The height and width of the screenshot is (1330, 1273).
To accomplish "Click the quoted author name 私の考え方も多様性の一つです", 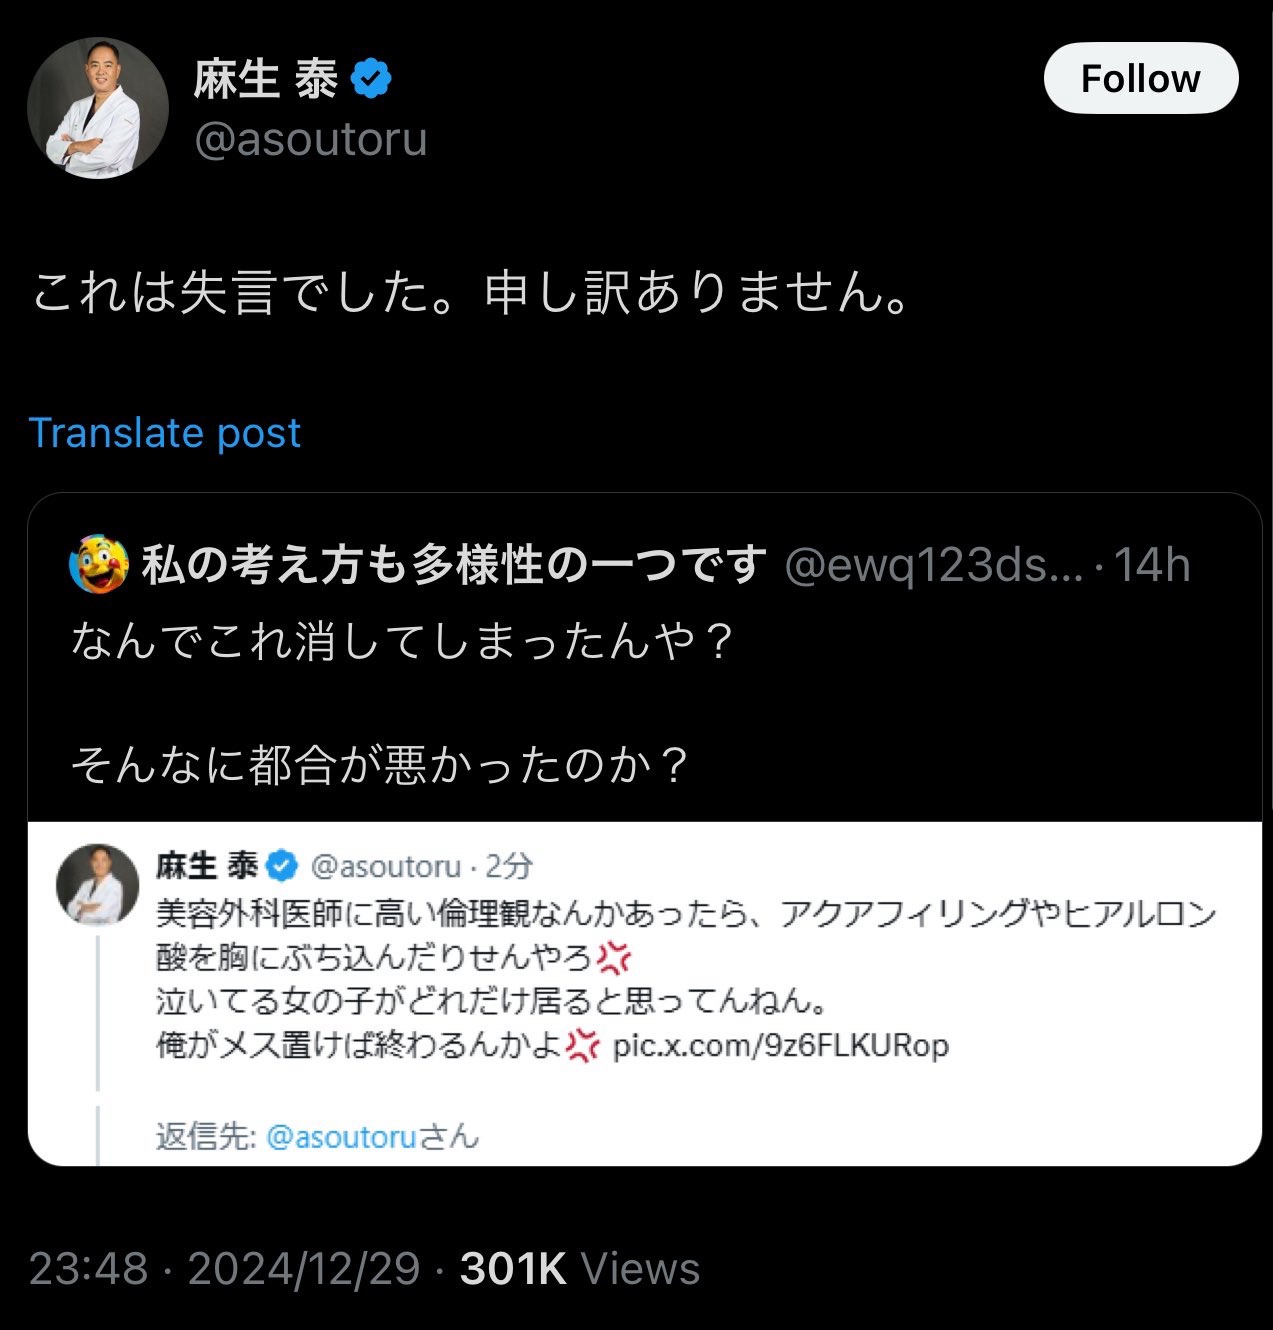I will point(453,566).
